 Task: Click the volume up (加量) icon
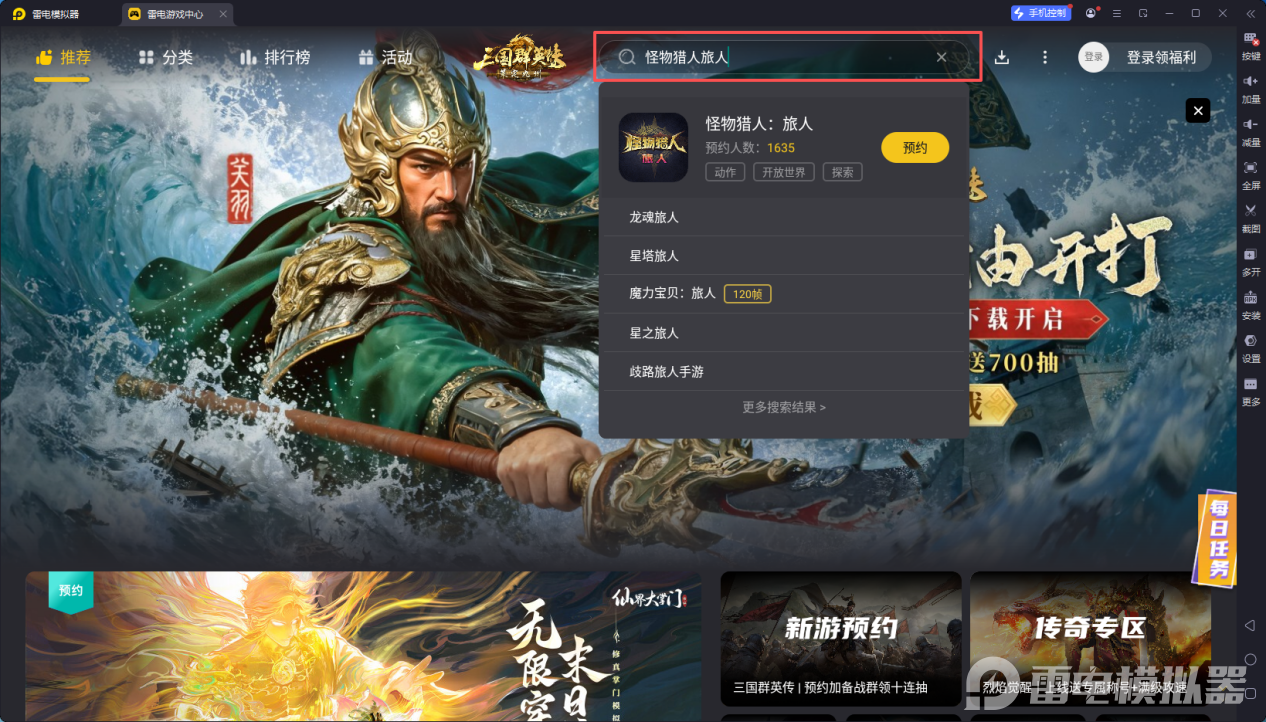(x=1250, y=87)
